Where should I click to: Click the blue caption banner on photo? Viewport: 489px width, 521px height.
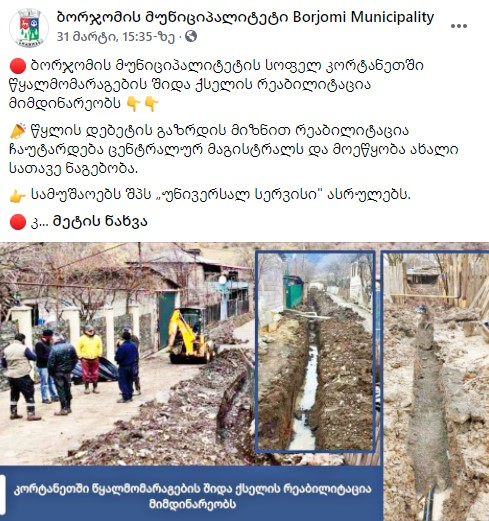click(192, 493)
